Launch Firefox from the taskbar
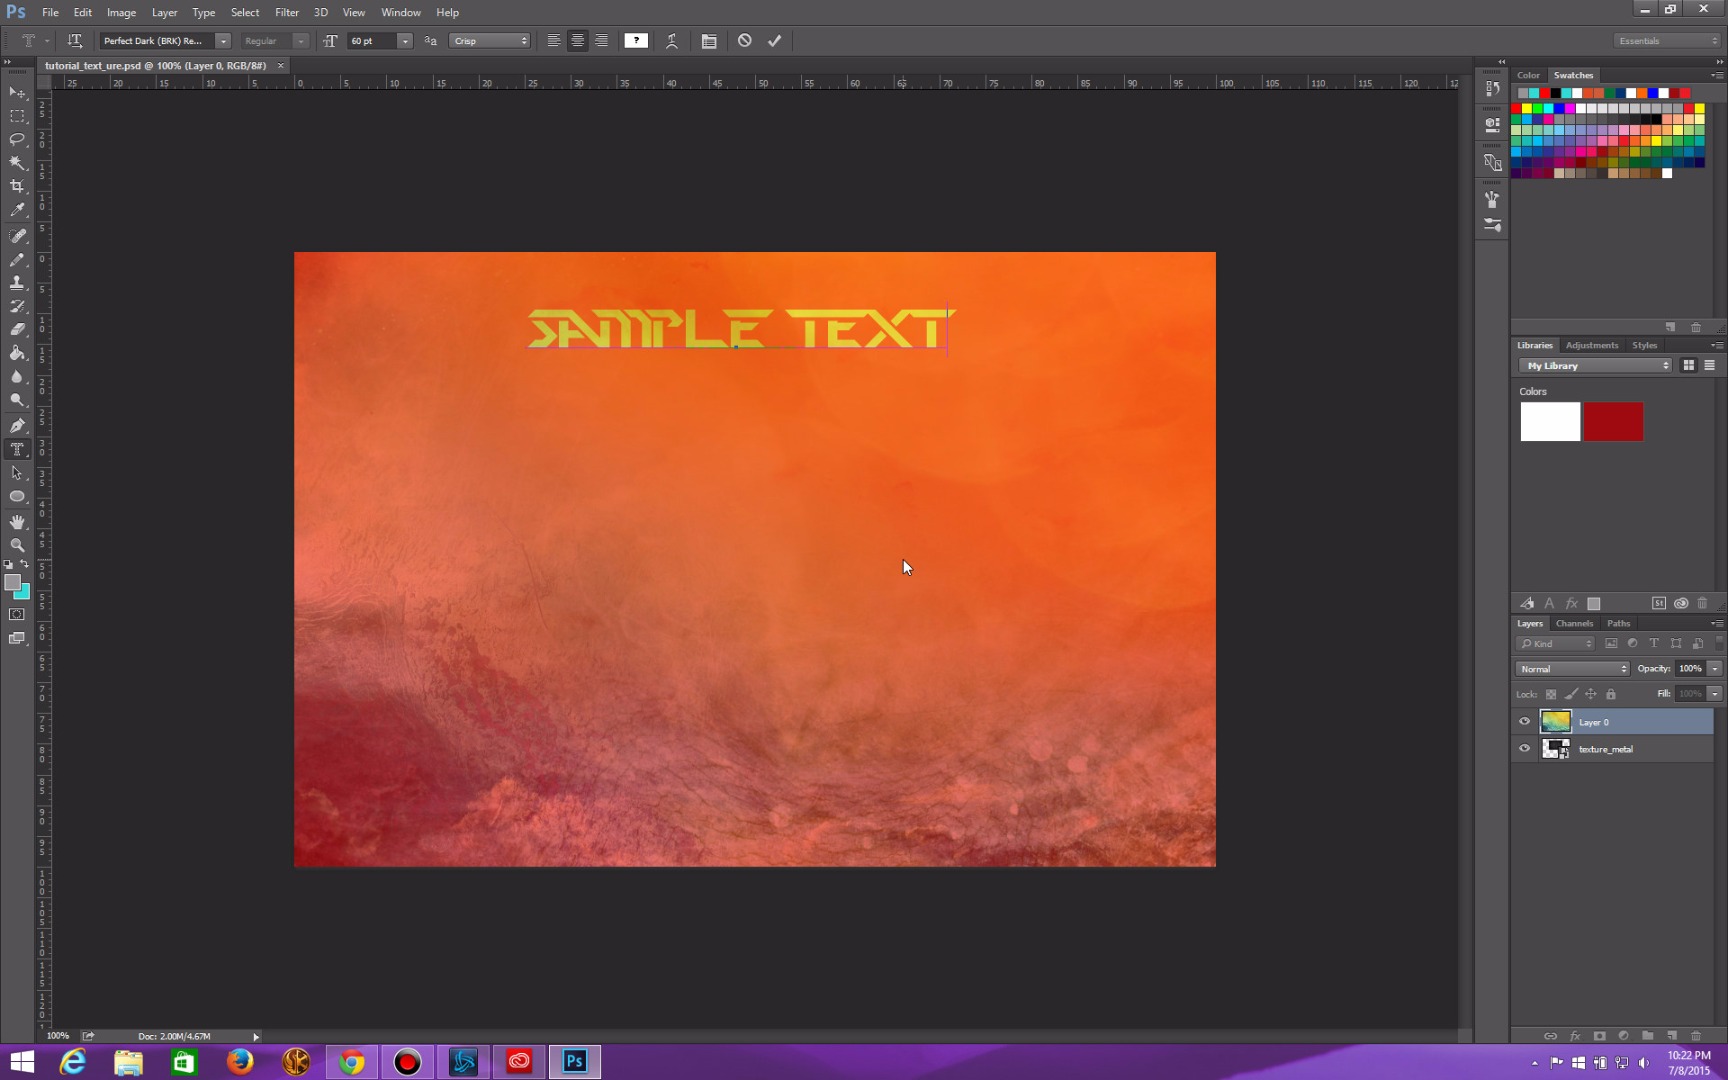 [240, 1062]
